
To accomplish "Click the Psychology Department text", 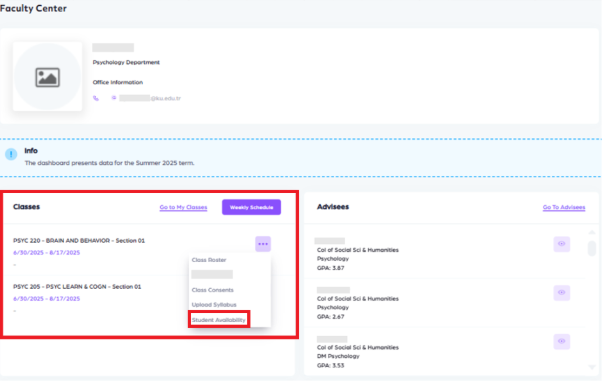I will 126,62.
